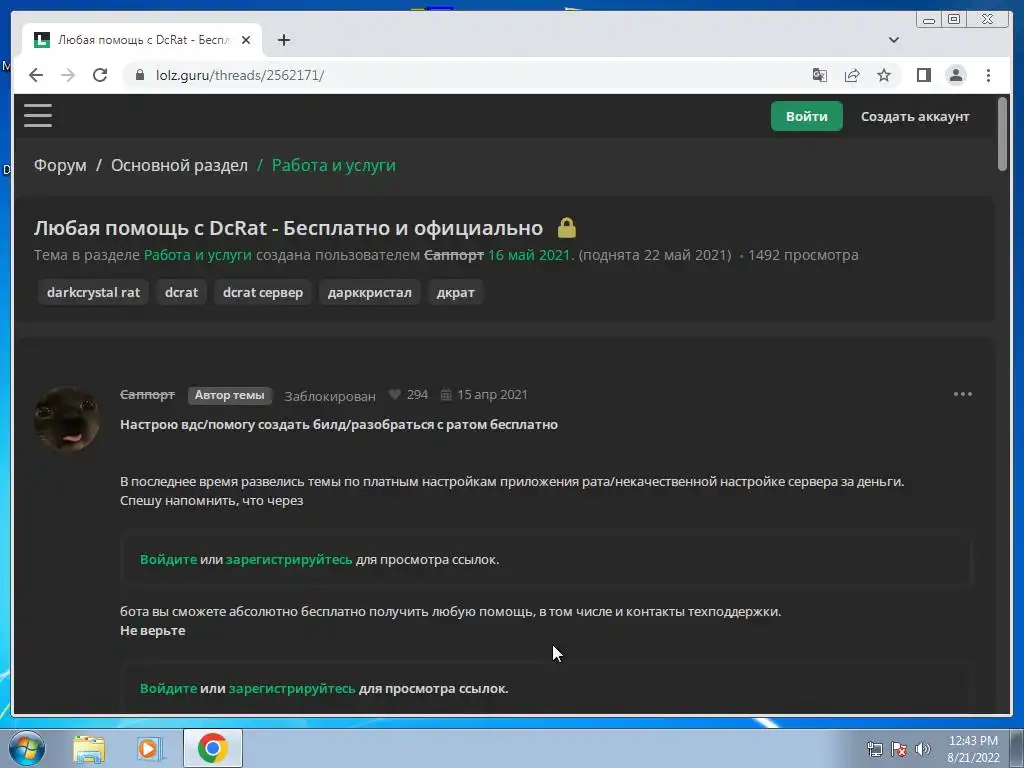The height and width of the screenshot is (768, 1024).
Task: Click the Chrome taskbar icon
Action: [213, 748]
